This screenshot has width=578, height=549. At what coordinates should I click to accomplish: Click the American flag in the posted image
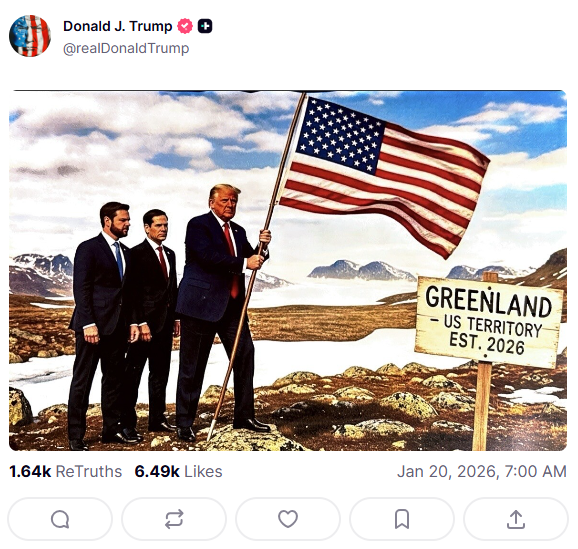[383, 173]
